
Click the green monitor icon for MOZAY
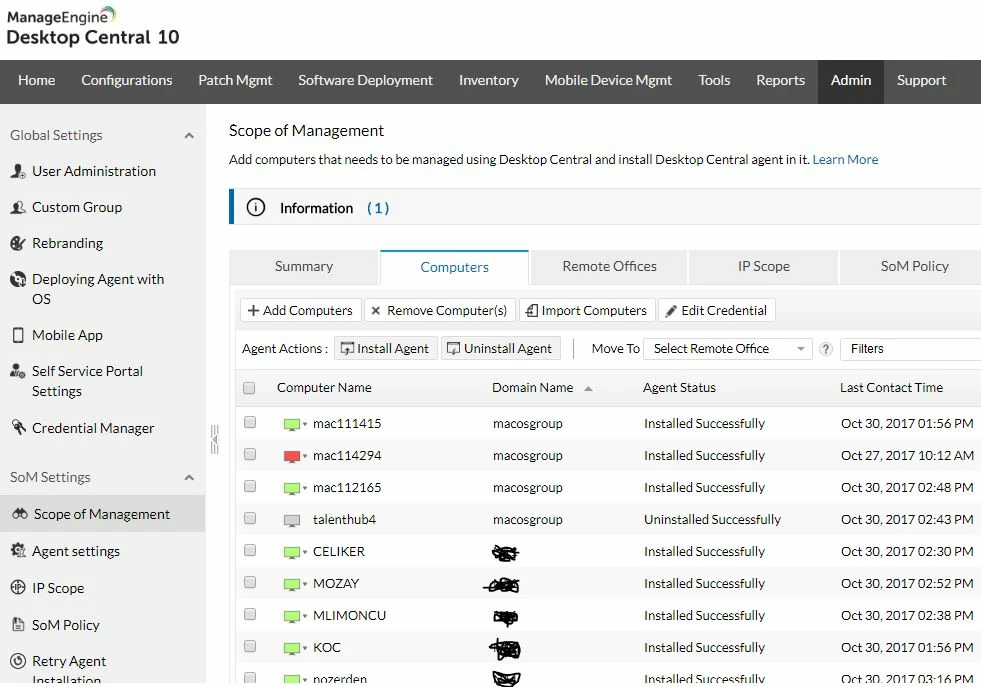pos(292,584)
